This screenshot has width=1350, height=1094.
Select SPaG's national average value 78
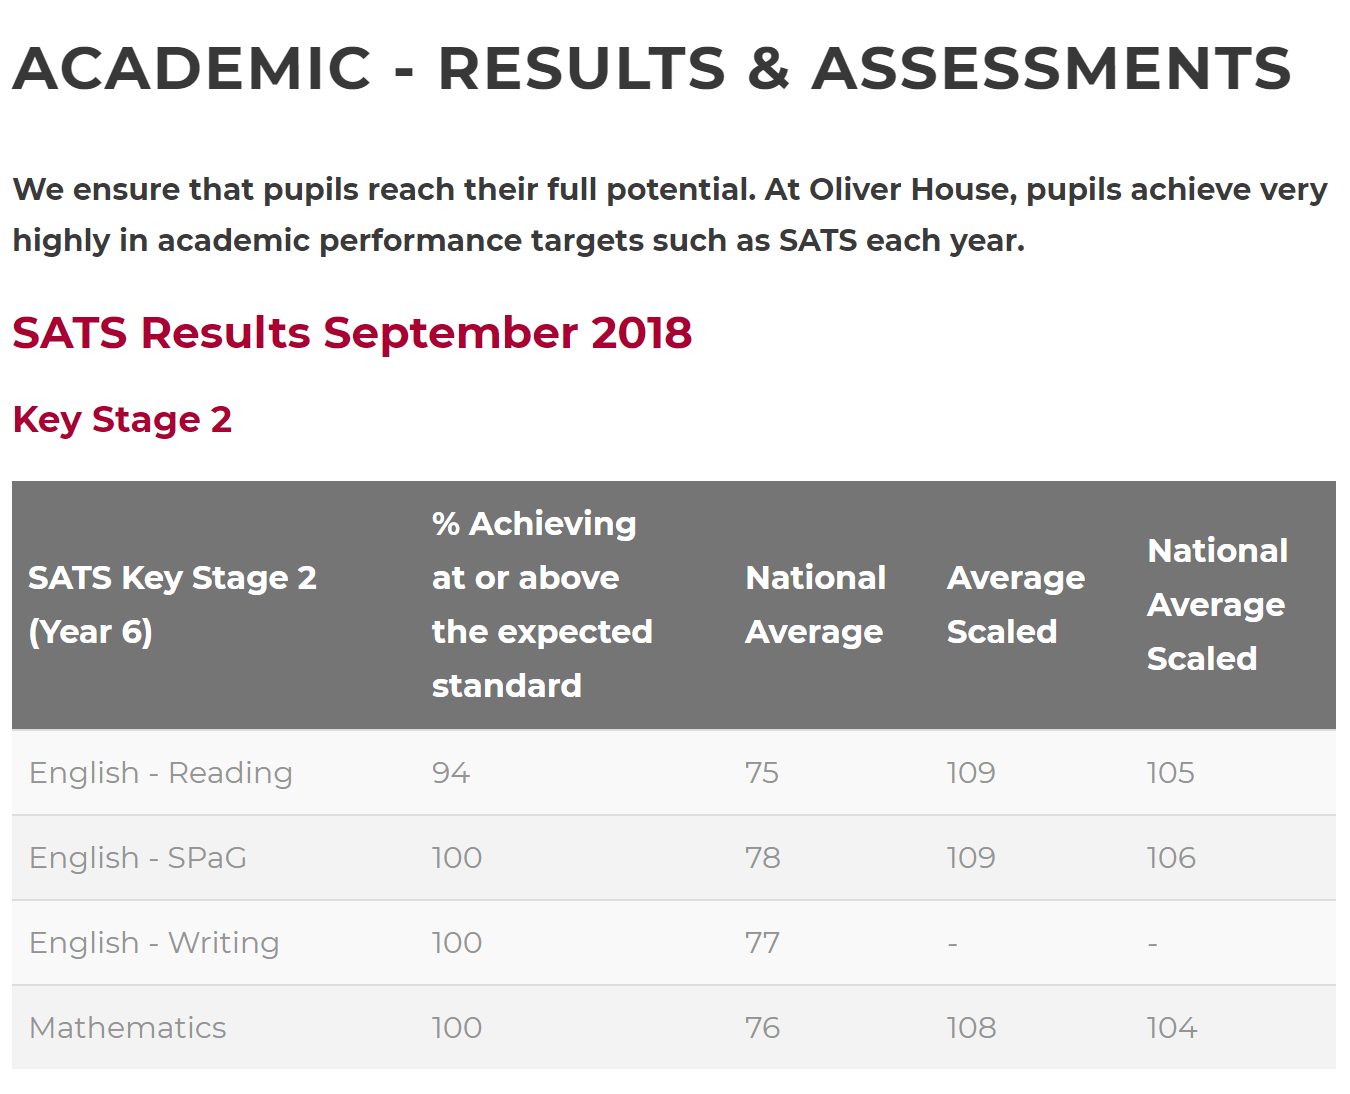click(x=763, y=858)
